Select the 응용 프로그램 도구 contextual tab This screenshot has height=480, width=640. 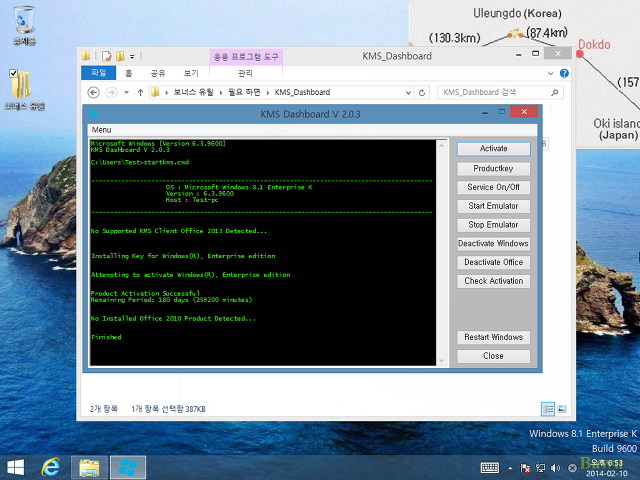click(x=246, y=57)
